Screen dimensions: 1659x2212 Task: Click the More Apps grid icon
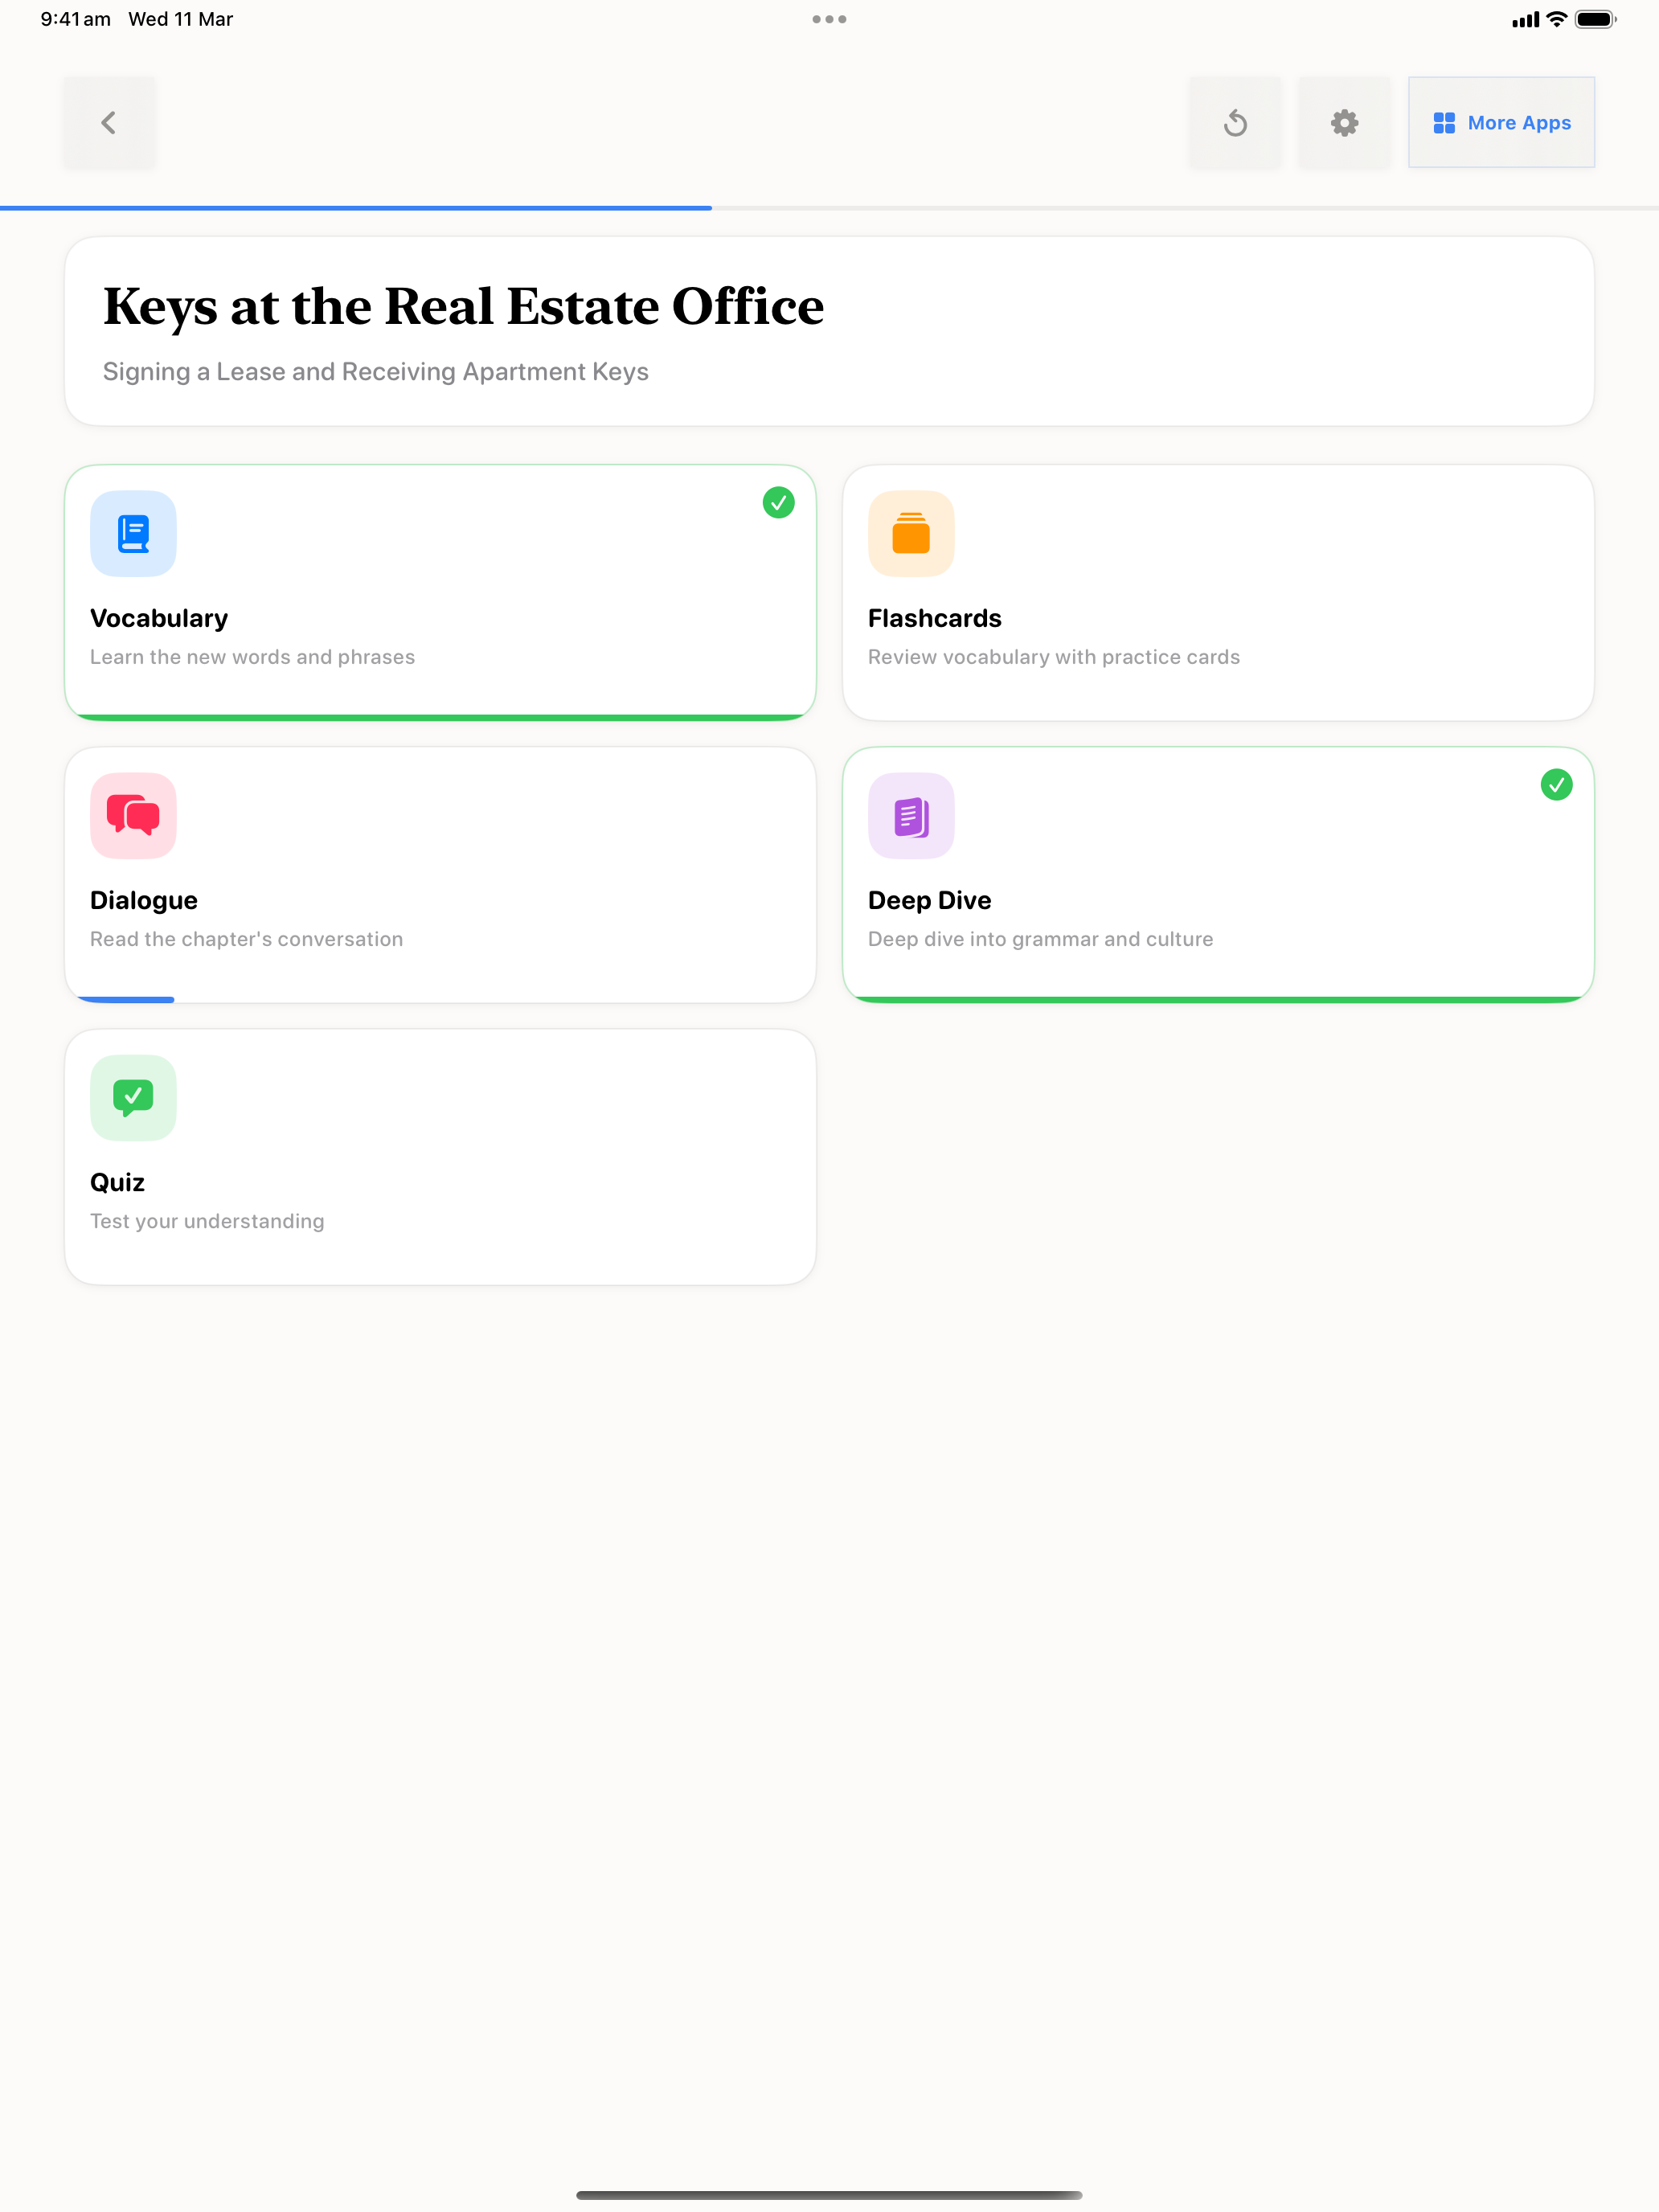click(1444, 122)
